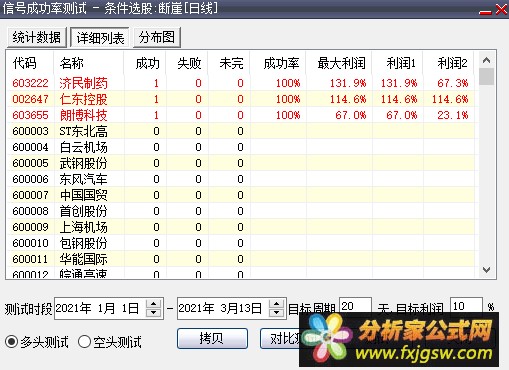
Task: Increase end date with up spinner
Action: coord(277,304)
